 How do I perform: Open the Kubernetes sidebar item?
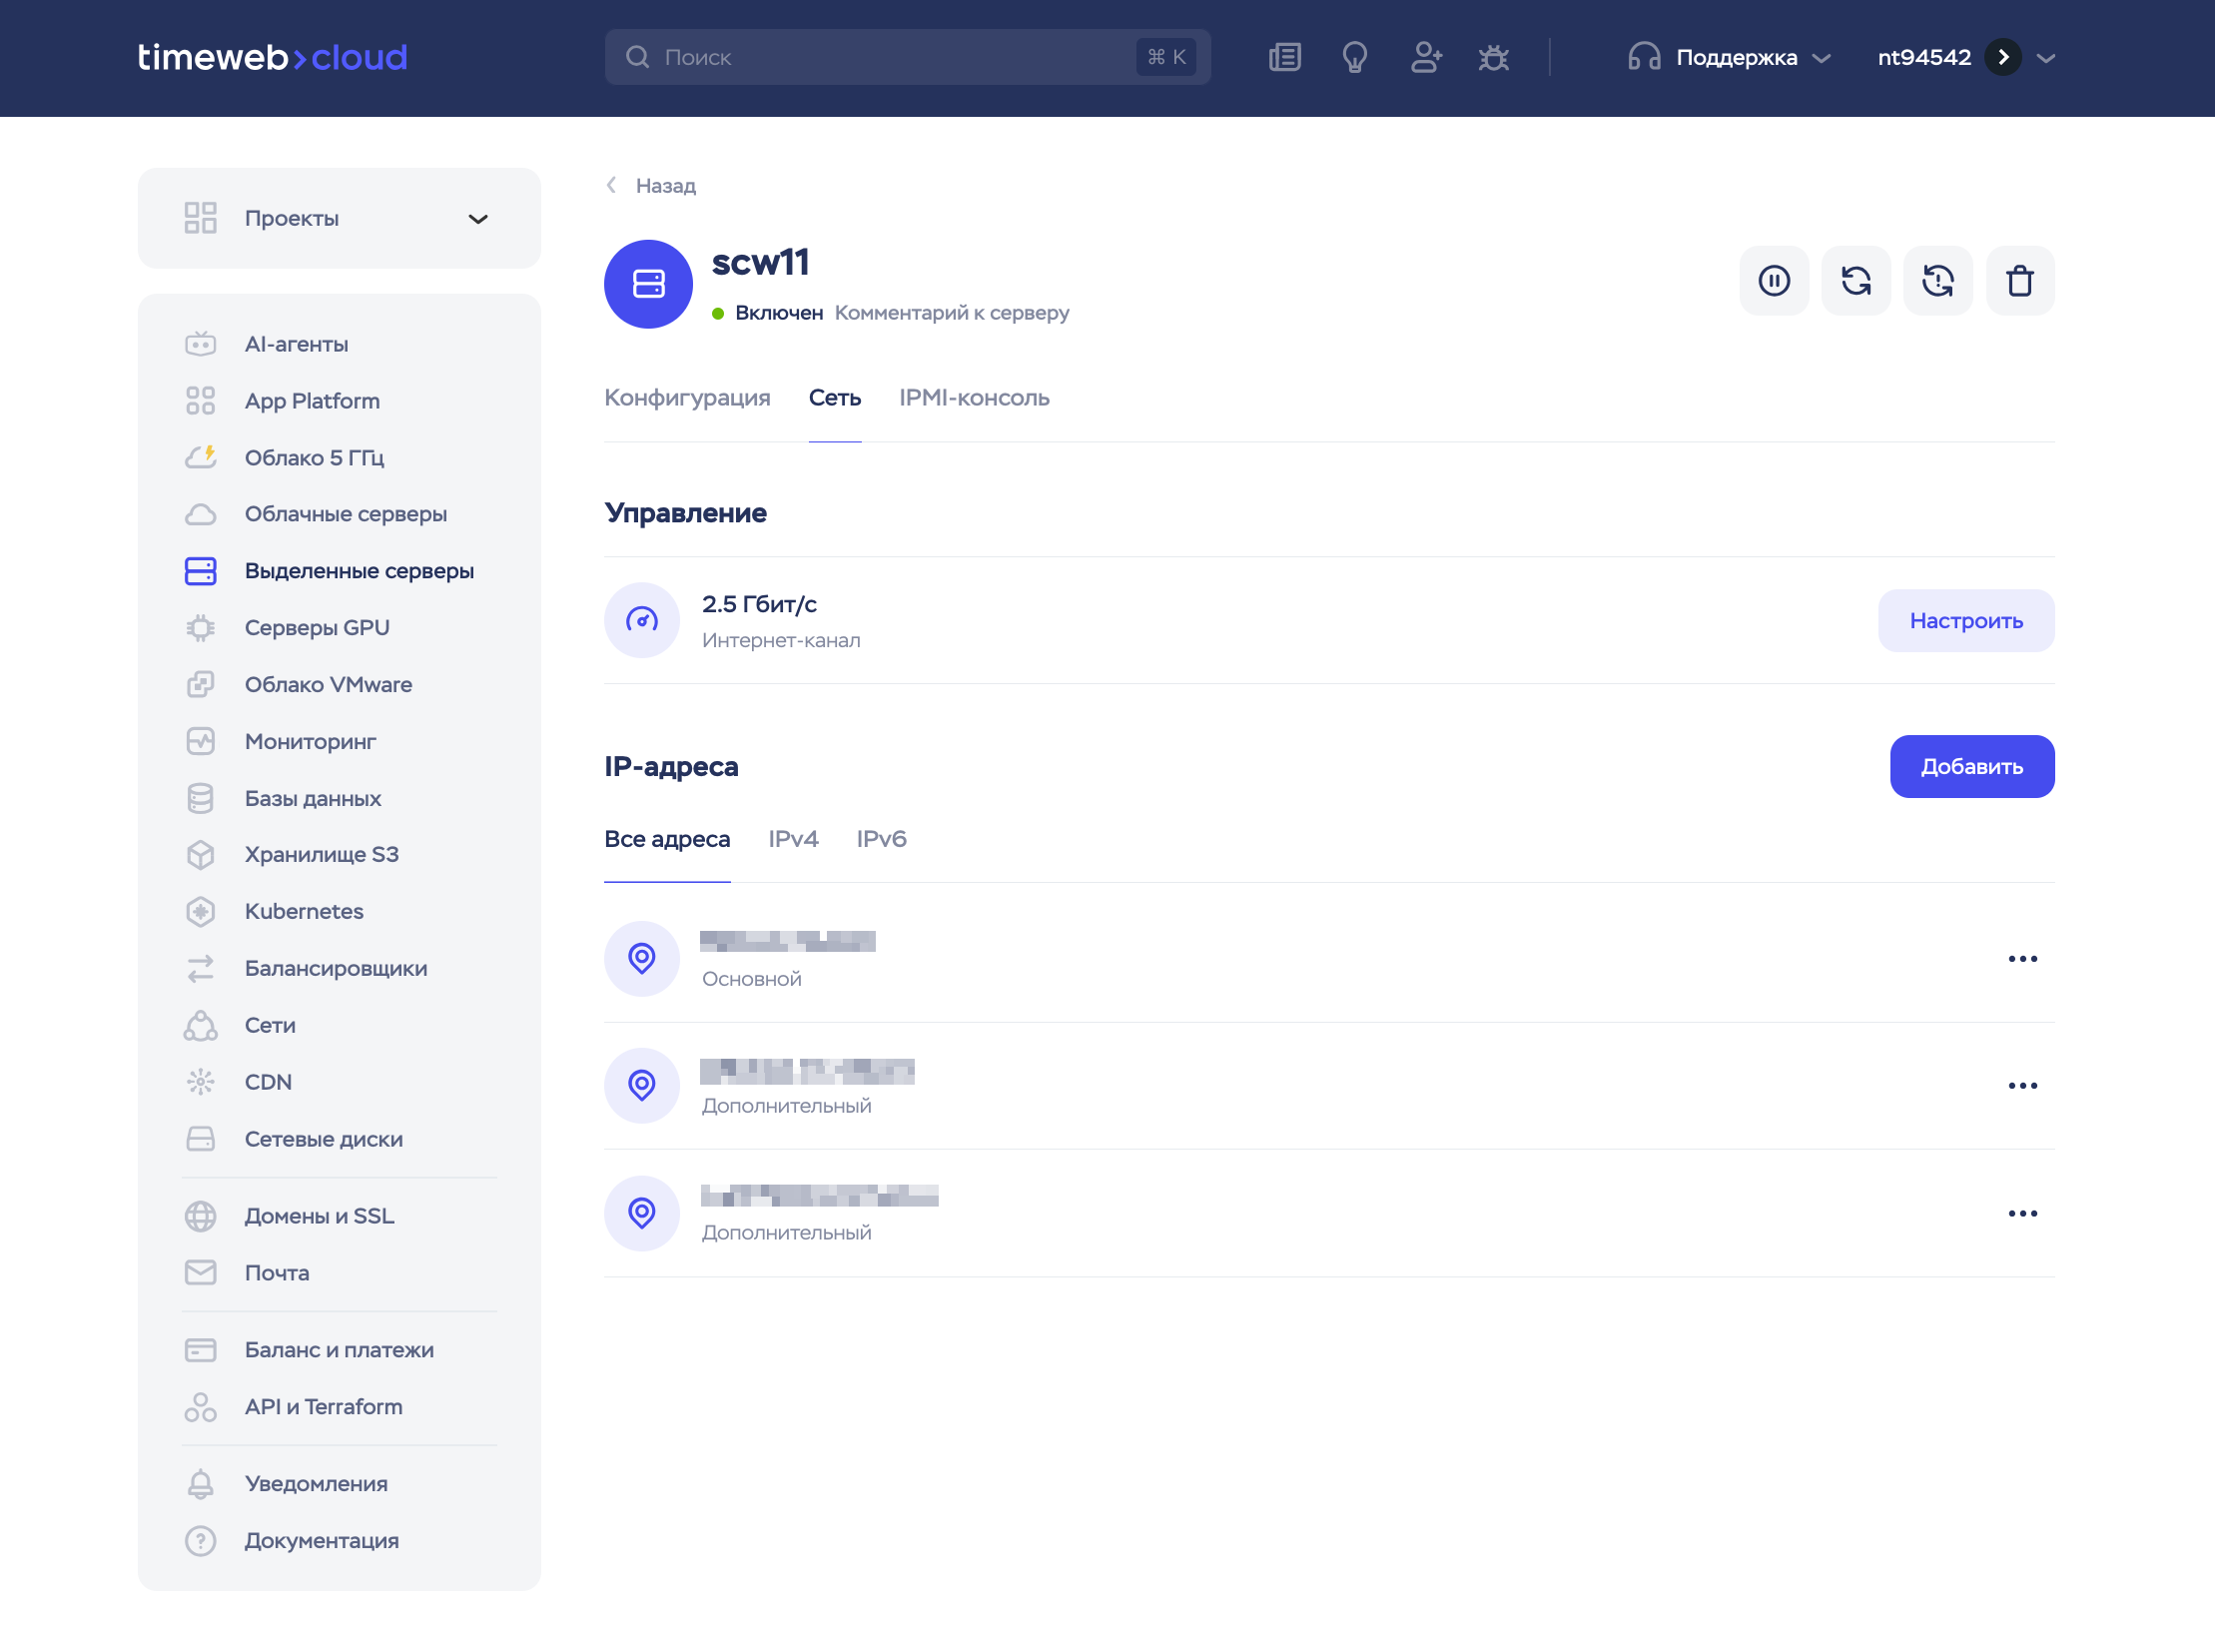point(304,911)
